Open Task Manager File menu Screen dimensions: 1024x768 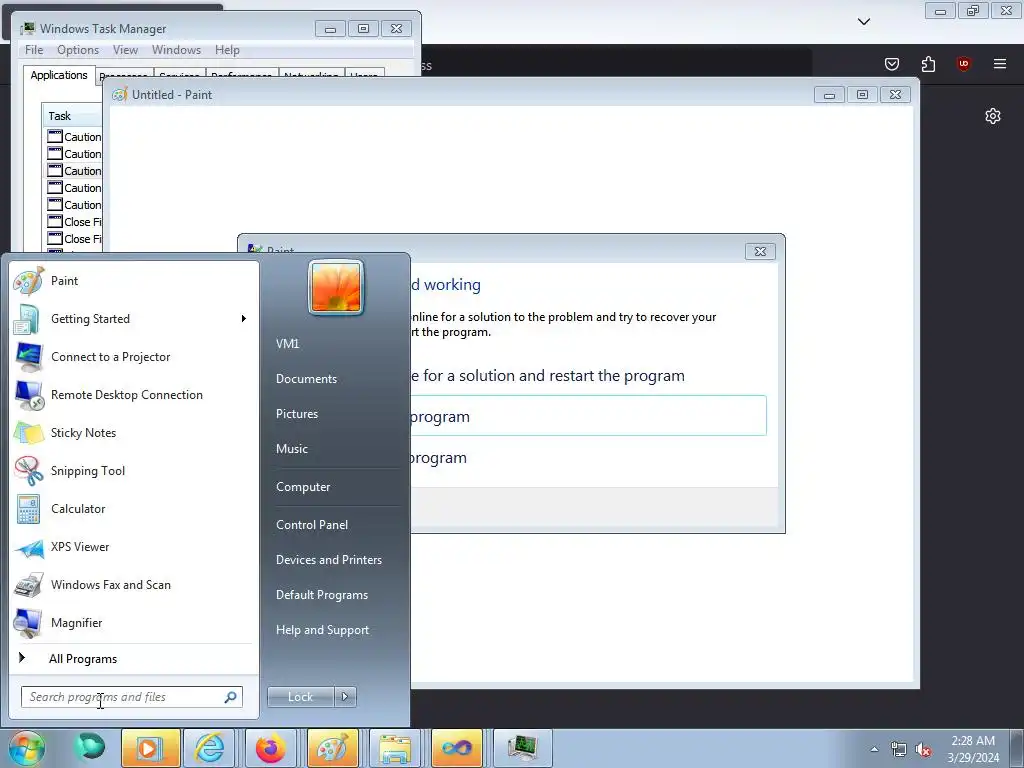click(x=34, y=50)
